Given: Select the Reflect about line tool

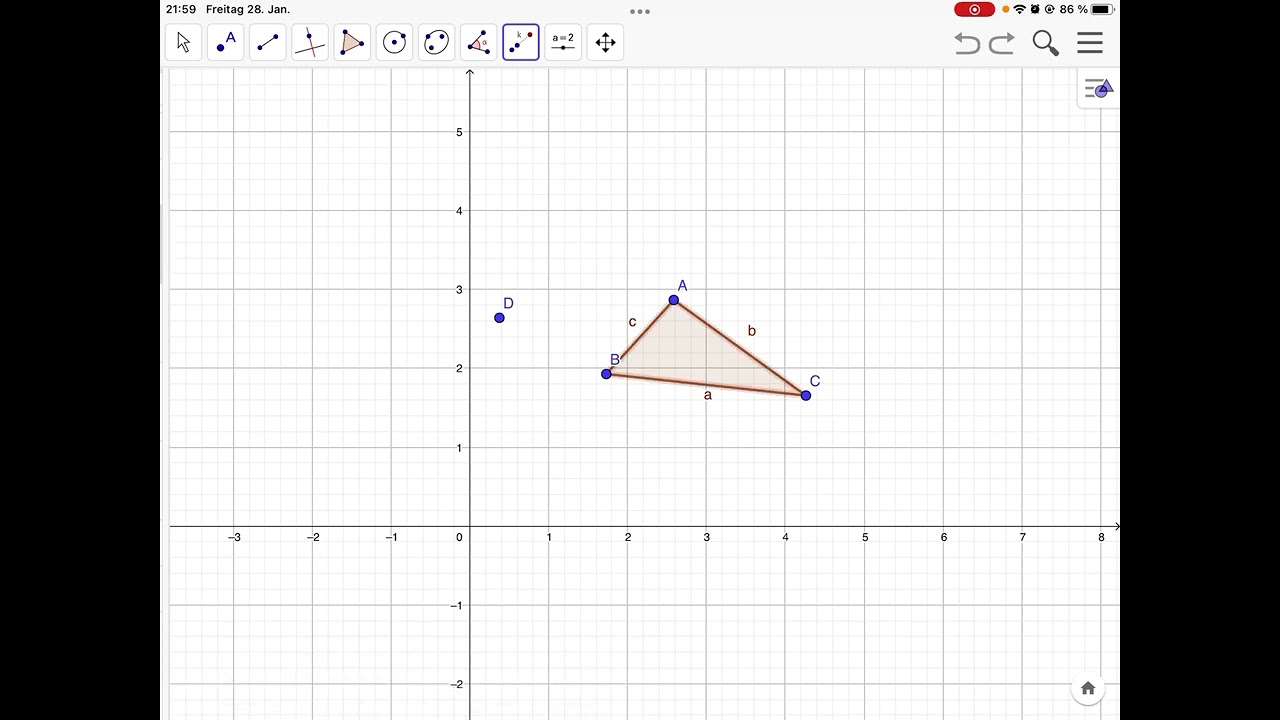Looking at the screenshot, I should pos(521,42).
